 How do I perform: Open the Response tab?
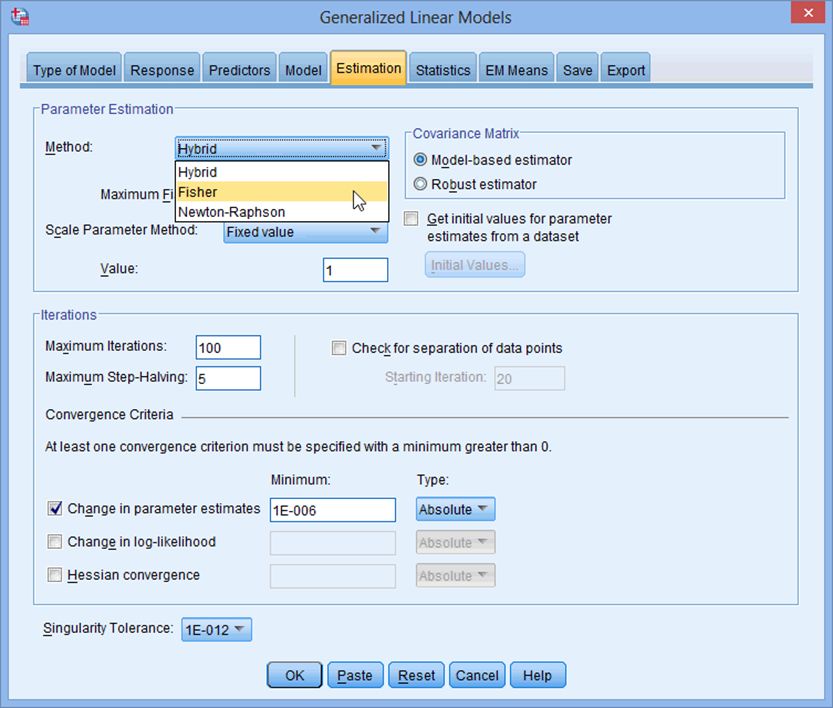(x=162, y=70)
